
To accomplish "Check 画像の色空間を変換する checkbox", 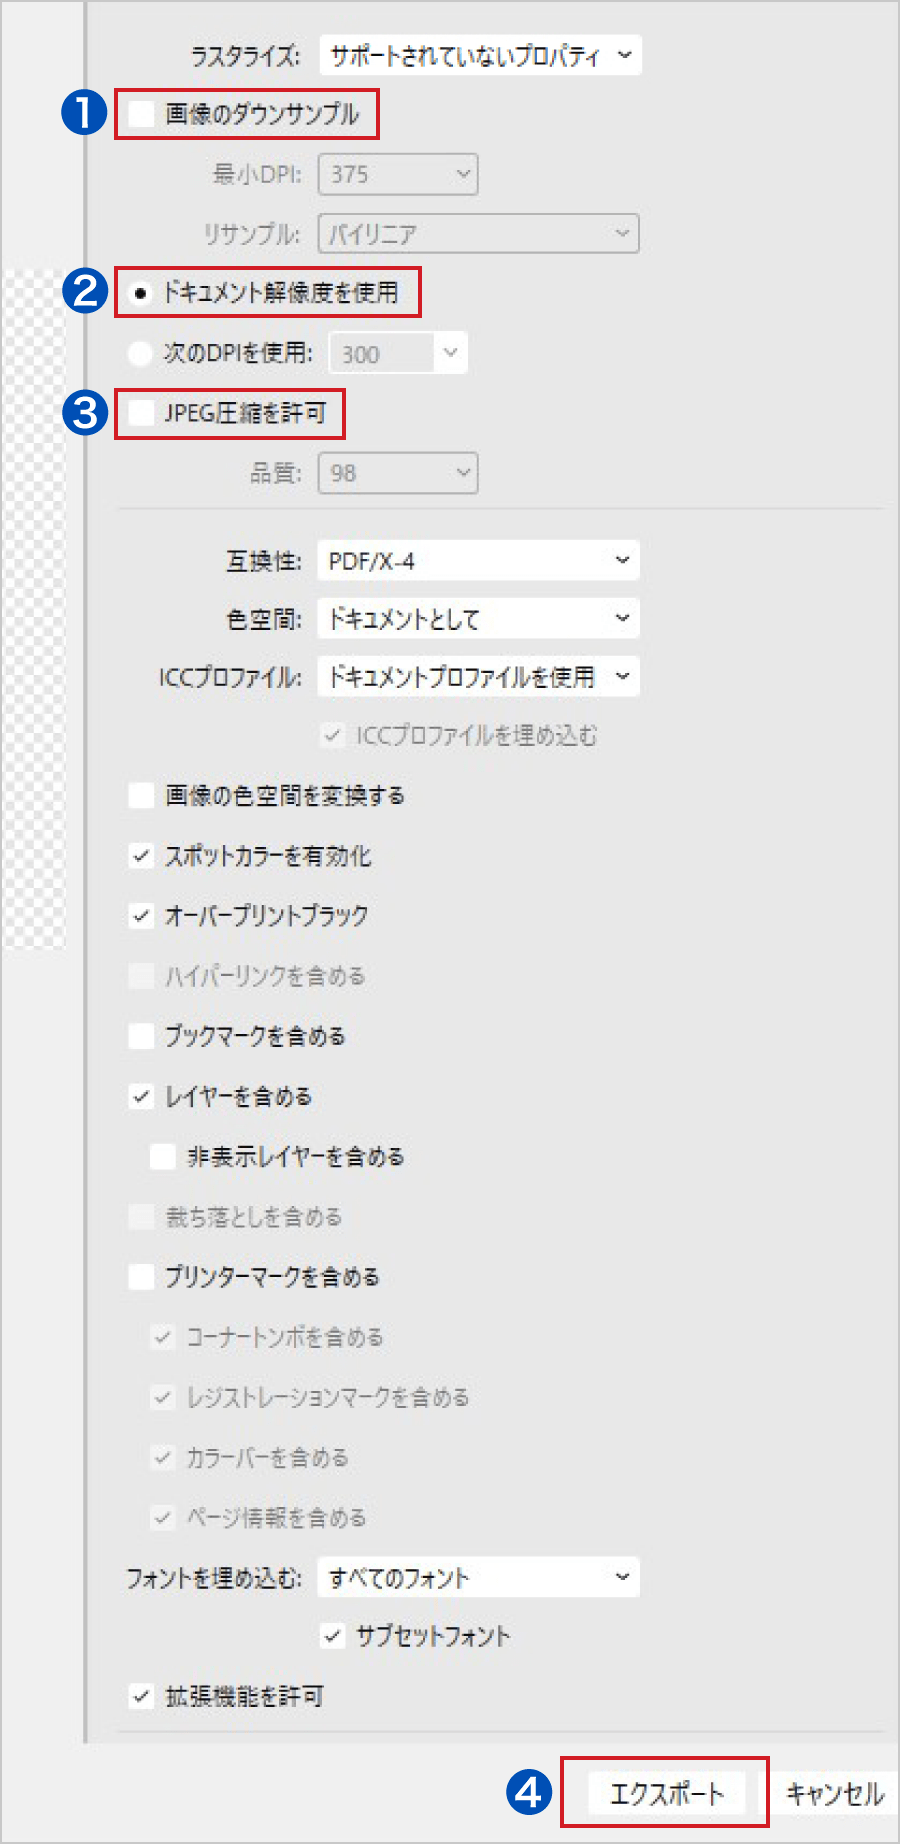I will tap(142, 796).
